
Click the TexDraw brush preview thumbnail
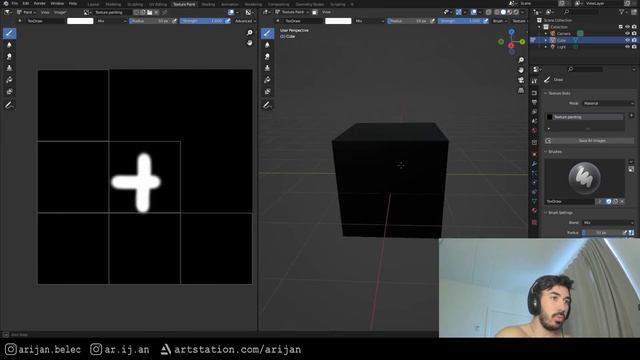click(584, 178)
